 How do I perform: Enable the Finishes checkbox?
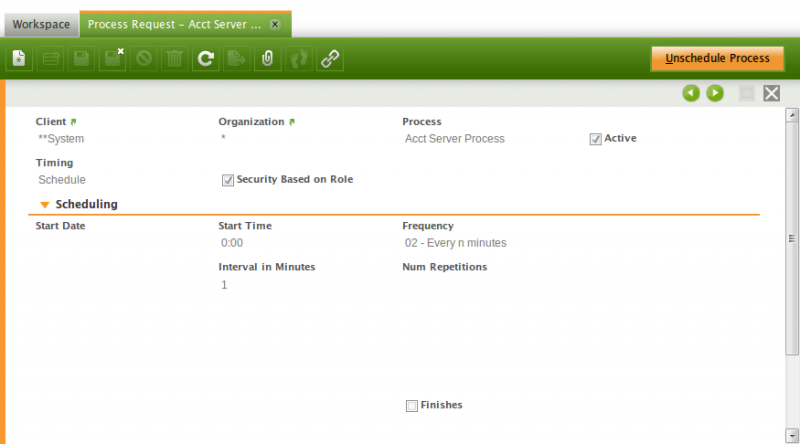tap(411, 405)
